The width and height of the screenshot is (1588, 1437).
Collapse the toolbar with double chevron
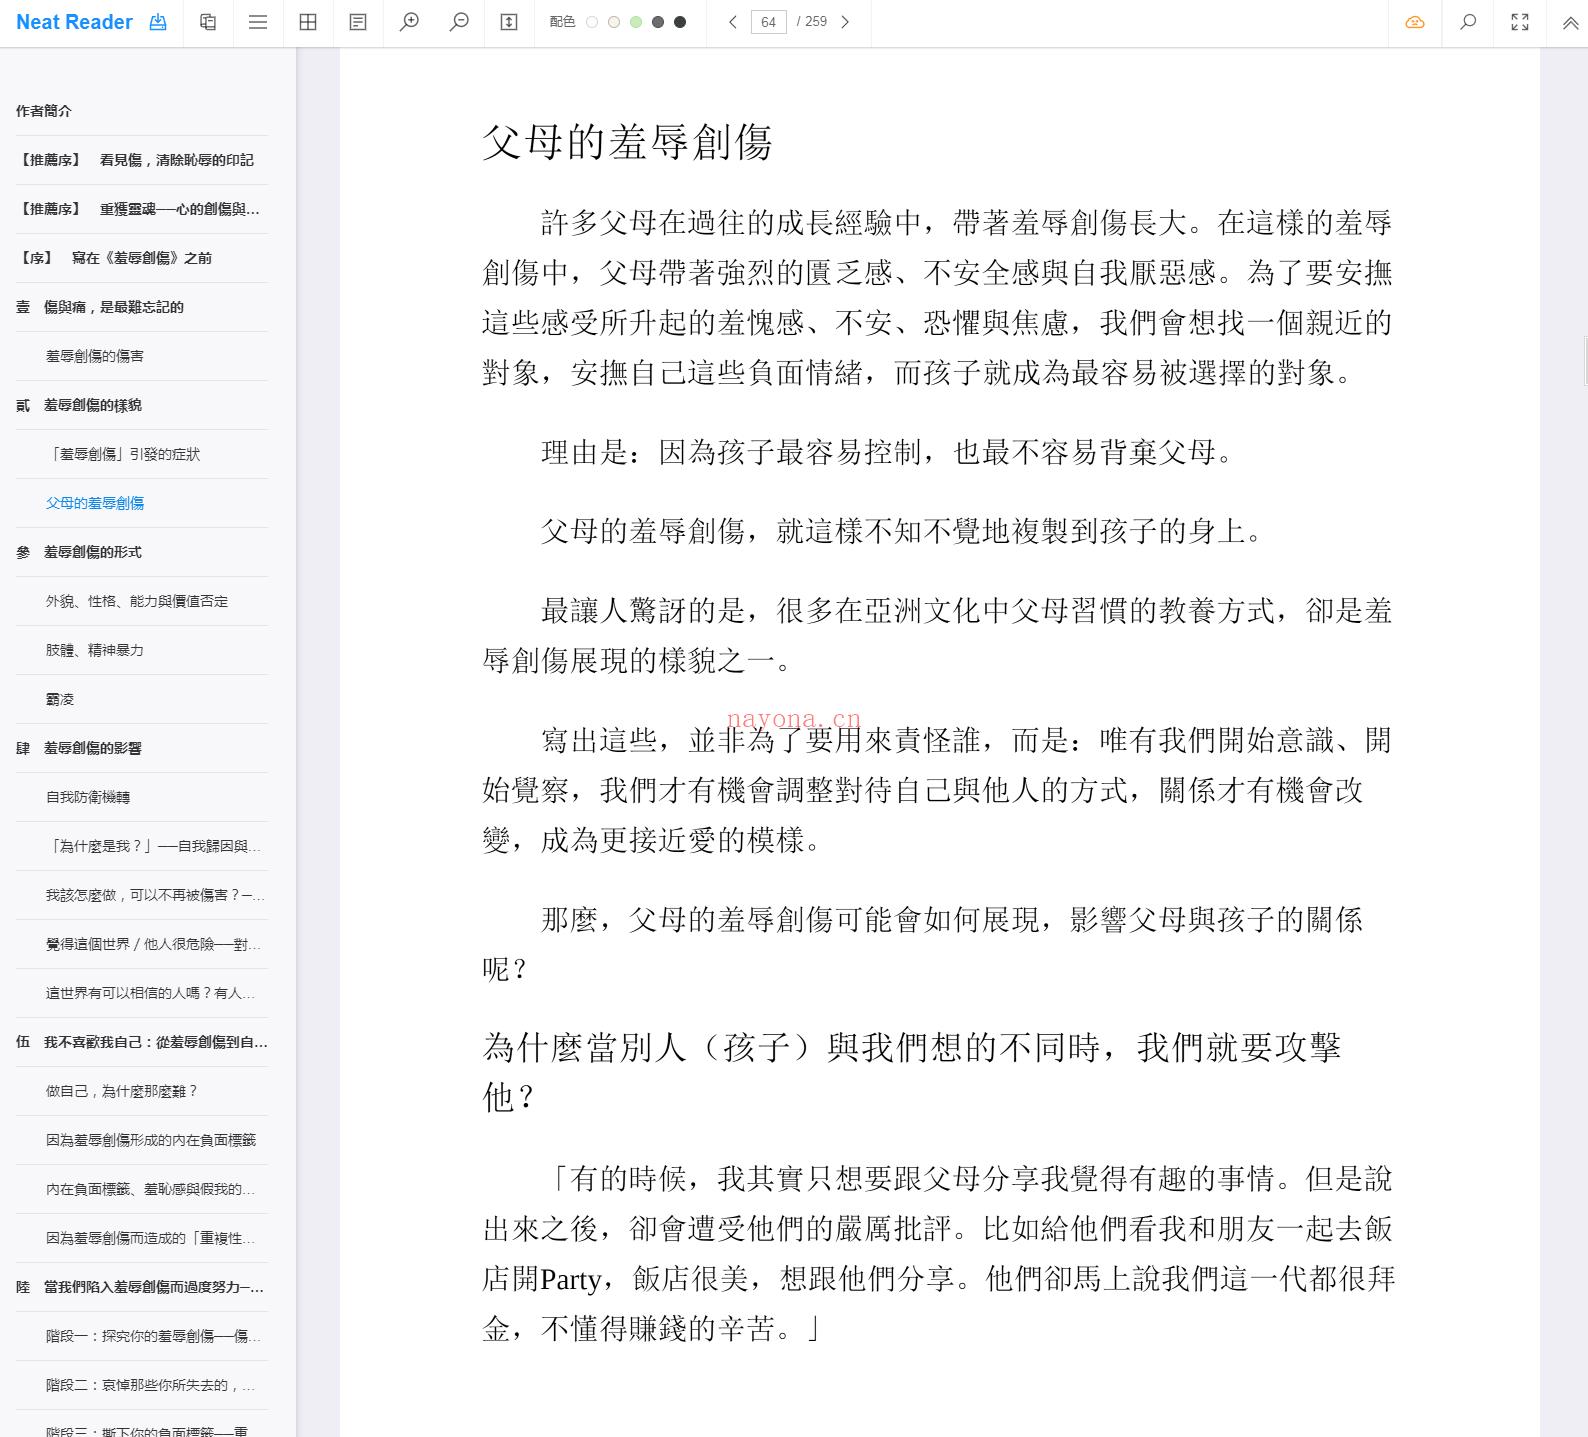click(x=1570, y=23)
